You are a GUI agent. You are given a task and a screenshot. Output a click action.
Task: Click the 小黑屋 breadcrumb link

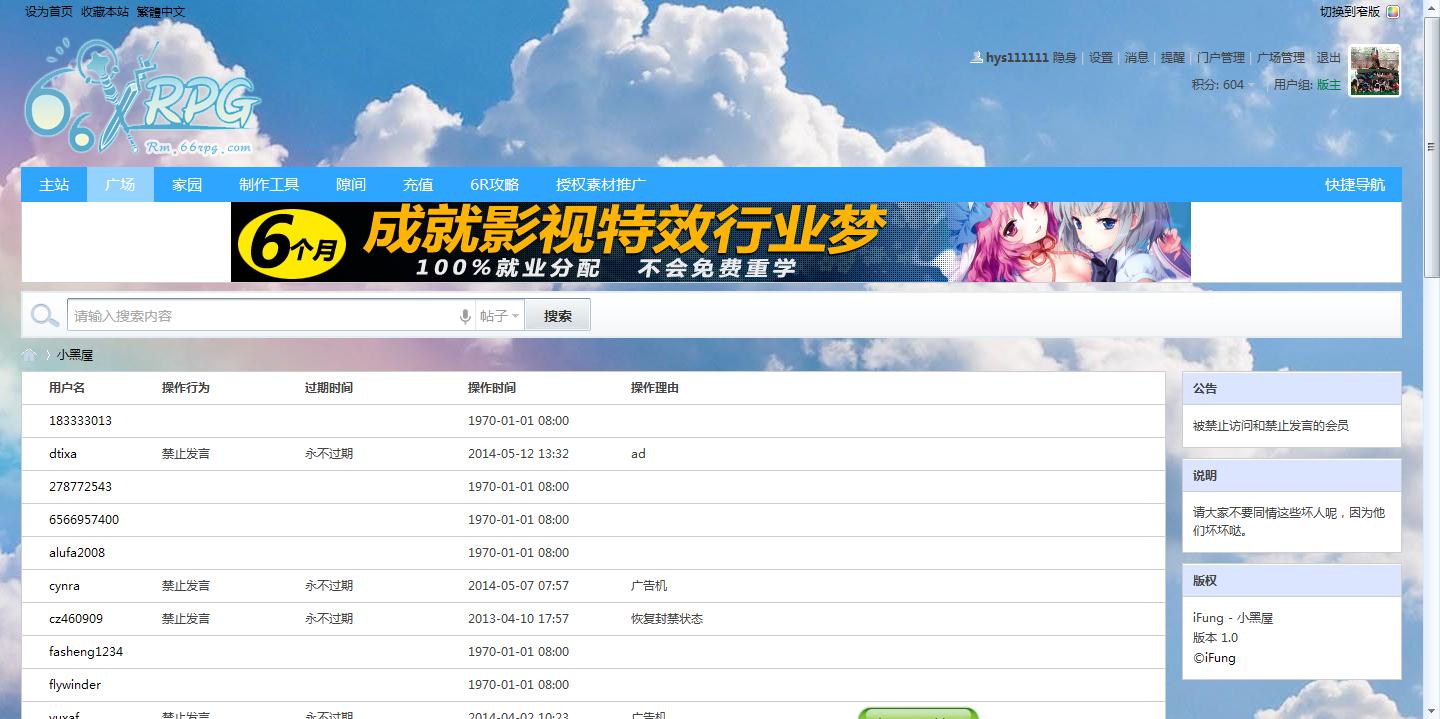point(75,355)
